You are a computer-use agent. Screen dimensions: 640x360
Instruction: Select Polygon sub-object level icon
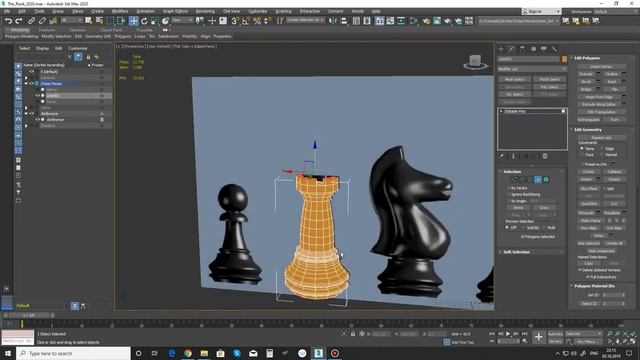(538, 180)
